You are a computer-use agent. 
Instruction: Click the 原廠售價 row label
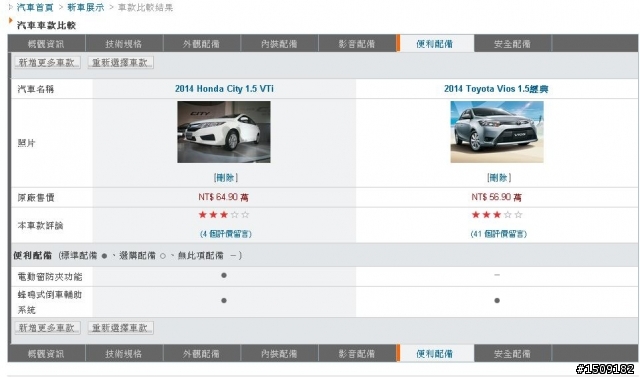coord(36,197)
